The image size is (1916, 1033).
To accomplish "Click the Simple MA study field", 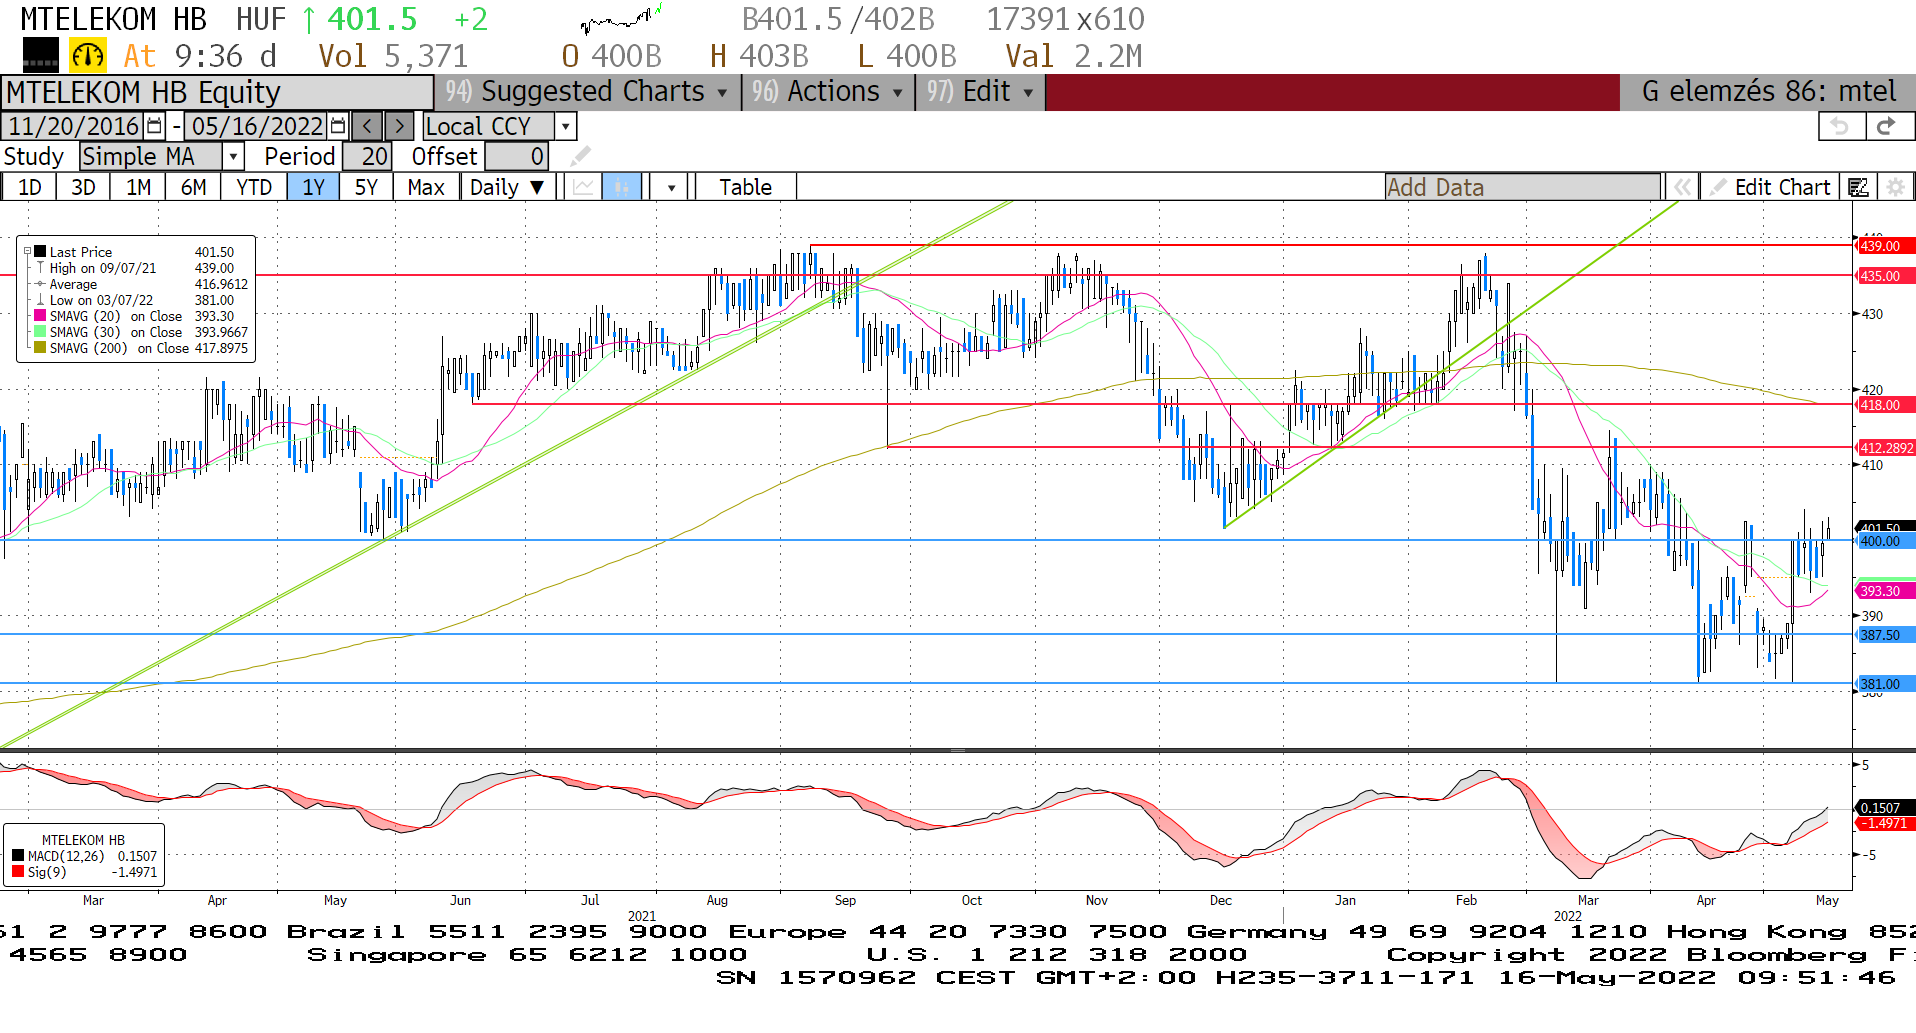I will click(151, 157).
